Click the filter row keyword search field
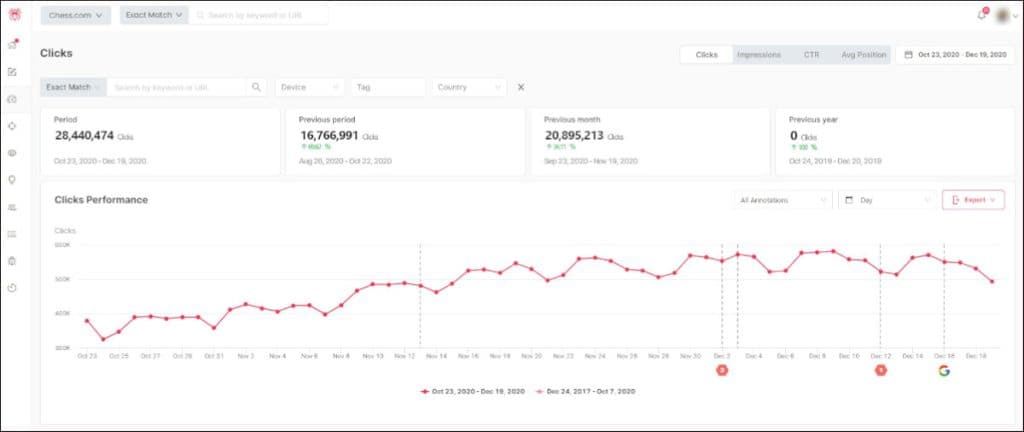The width and height of the screenshot is (1024, 432). click(x=176, y=87)
